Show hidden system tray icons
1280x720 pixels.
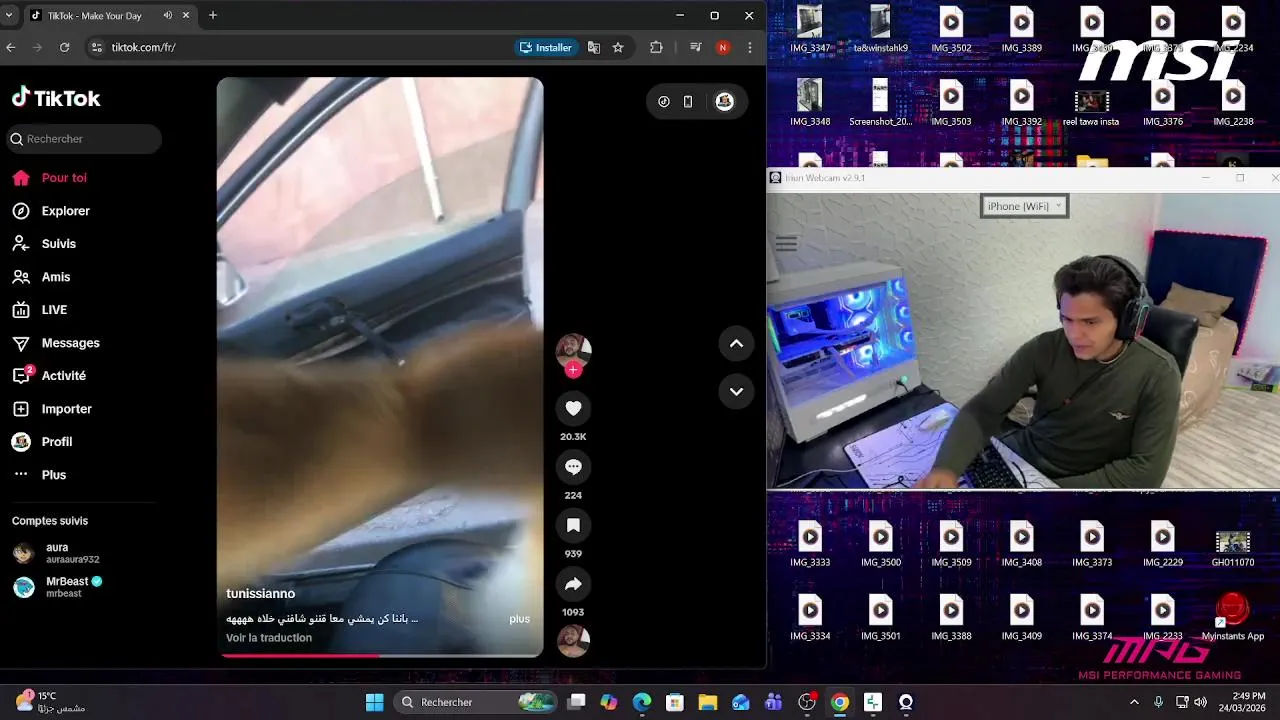(1134, 702)
